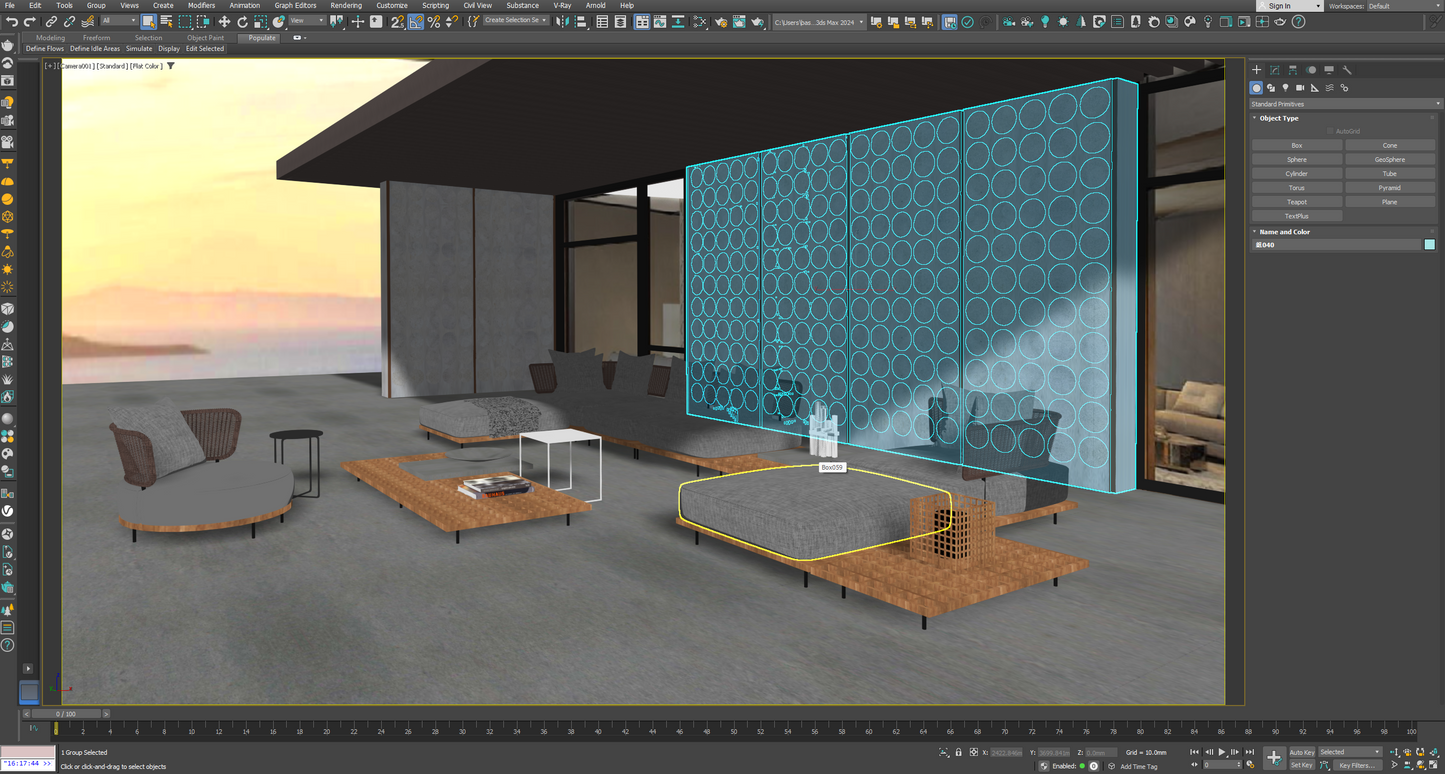Viewport: 1445px width, 774px height.
Task: Open the Standard Primitives dropdown
Action: [x=1346, y=104]
